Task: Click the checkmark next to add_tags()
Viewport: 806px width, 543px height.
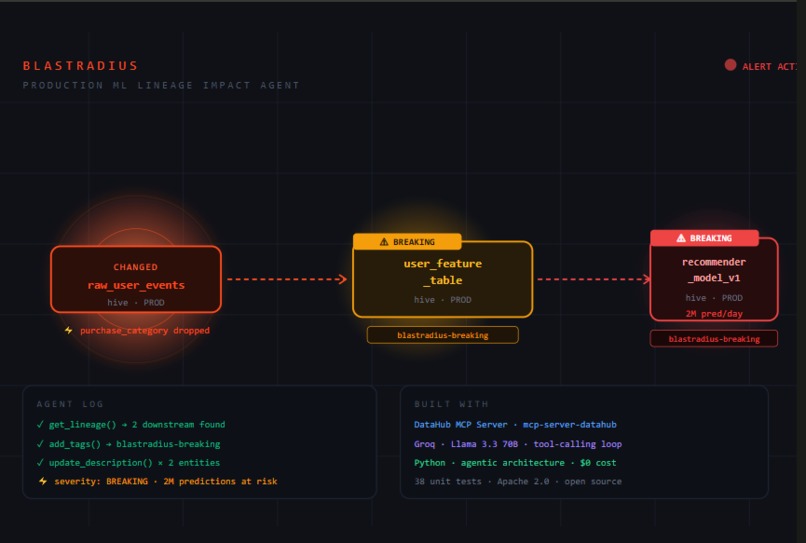Action: tap(40, 444)
